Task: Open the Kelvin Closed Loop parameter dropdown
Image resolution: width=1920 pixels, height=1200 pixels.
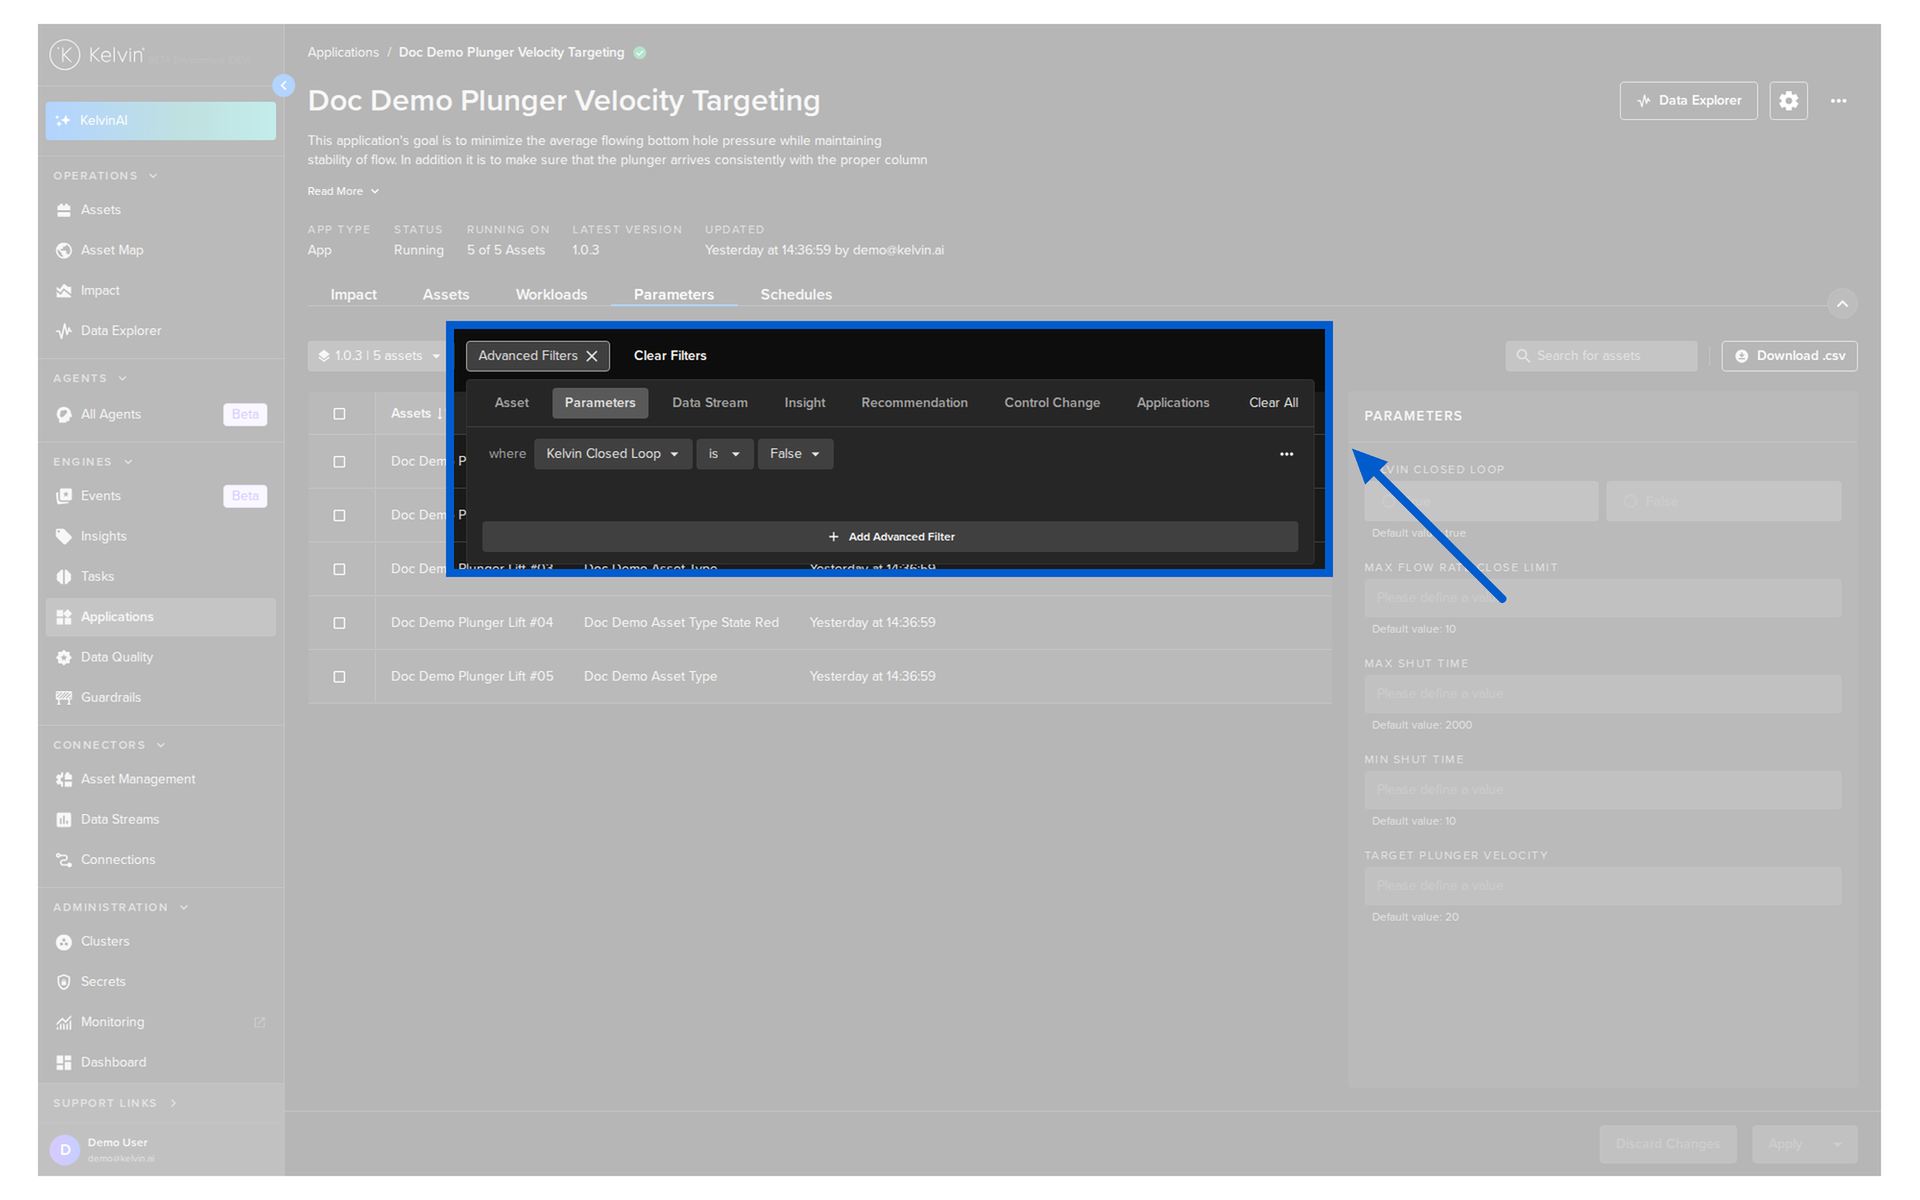Action: point(612,454)
